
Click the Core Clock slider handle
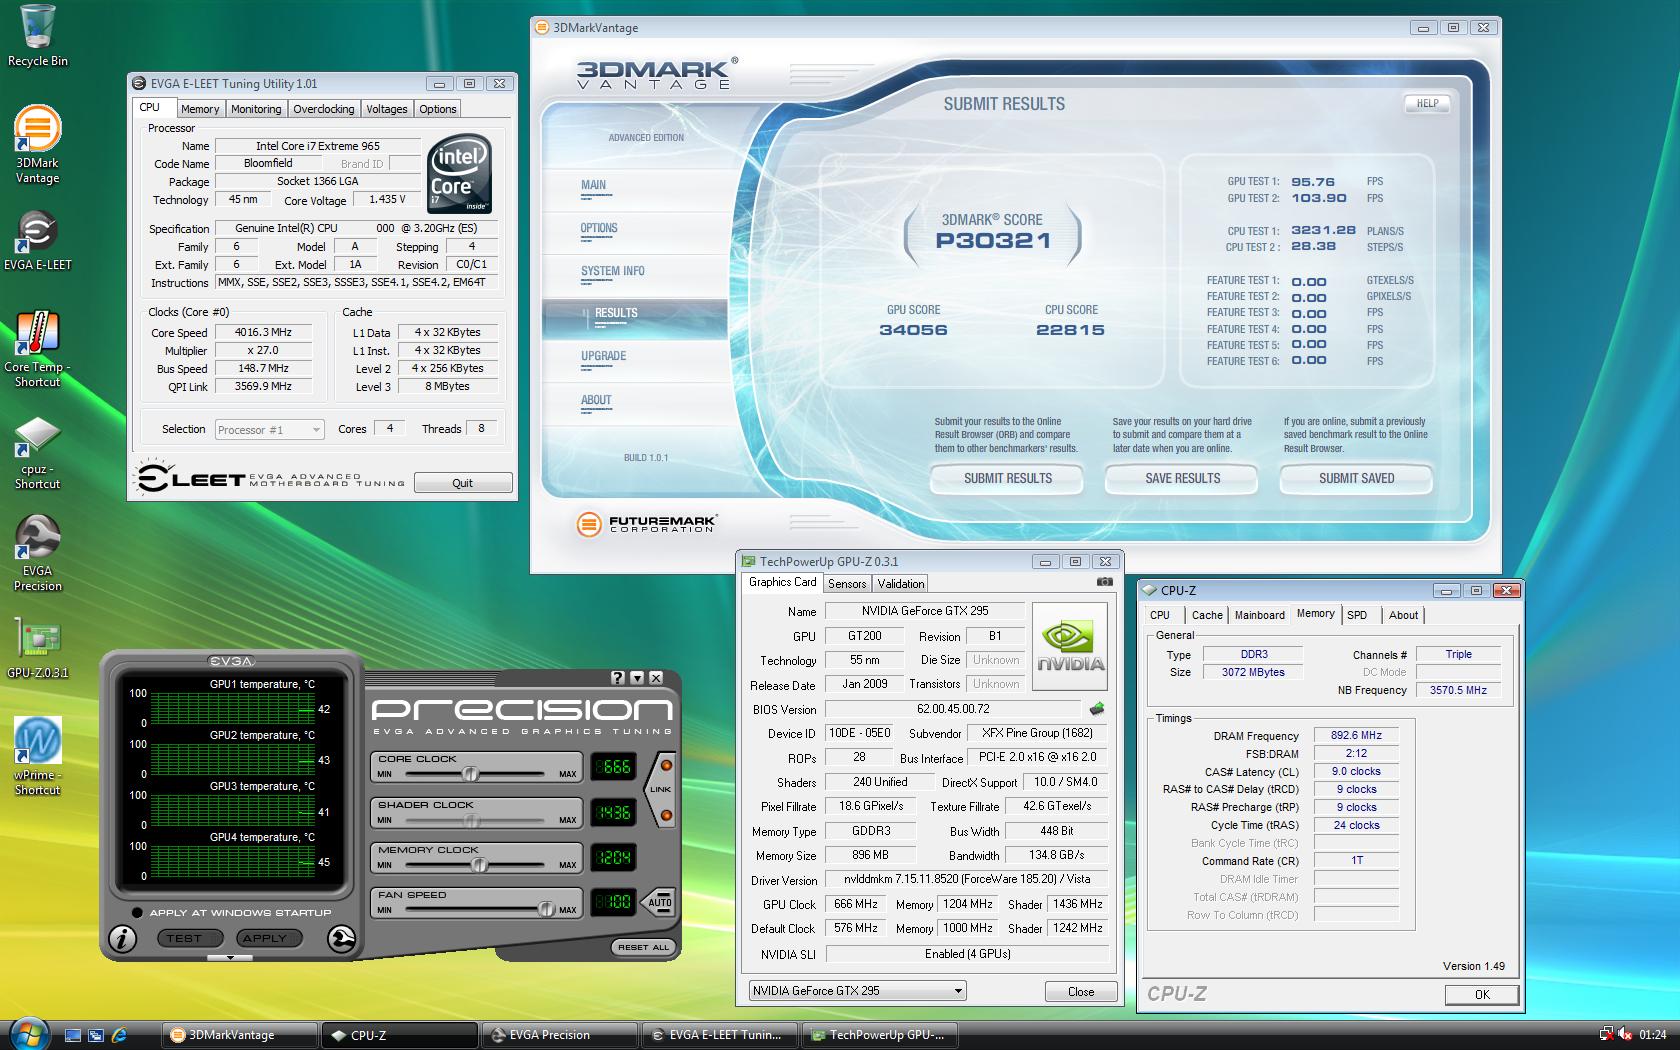coord(469,774)
